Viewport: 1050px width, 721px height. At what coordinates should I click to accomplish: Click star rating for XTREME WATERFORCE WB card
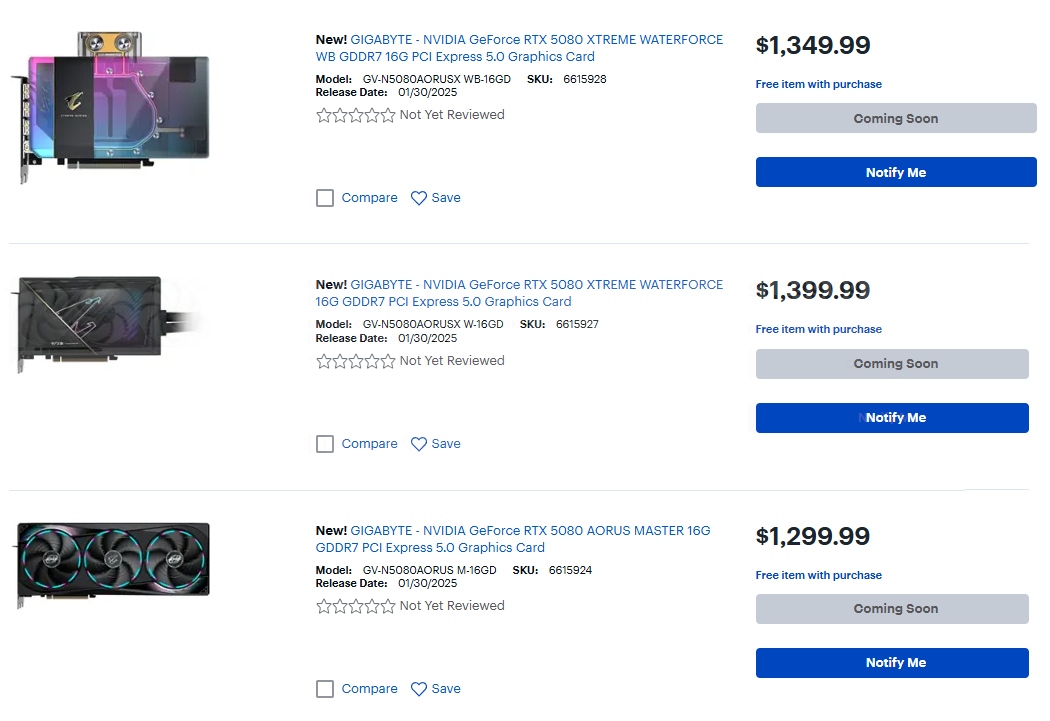(x=356, y=115)
